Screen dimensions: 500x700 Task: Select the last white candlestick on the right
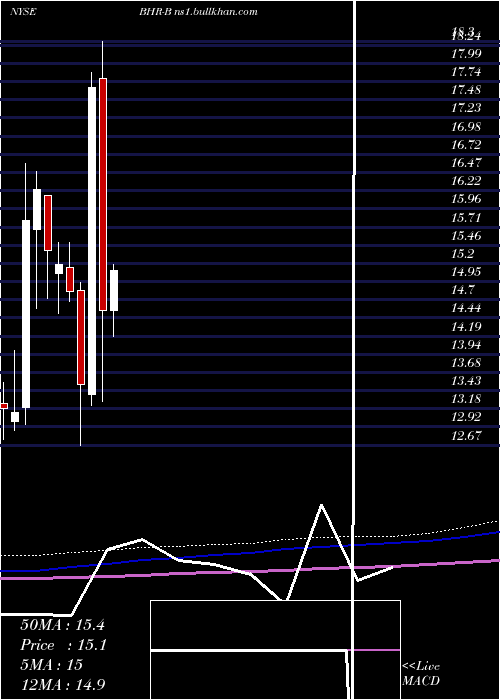(114, 291)
